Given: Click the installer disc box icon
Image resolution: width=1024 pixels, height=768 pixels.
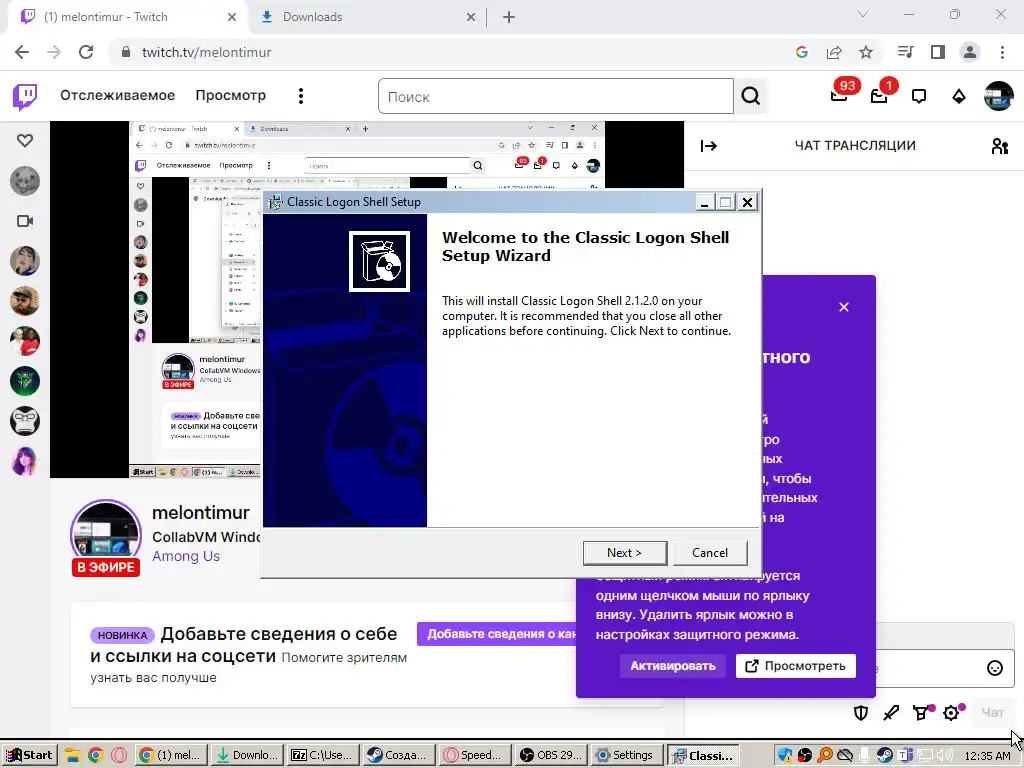Looking at the screenshot, I should tap(379, 261).
